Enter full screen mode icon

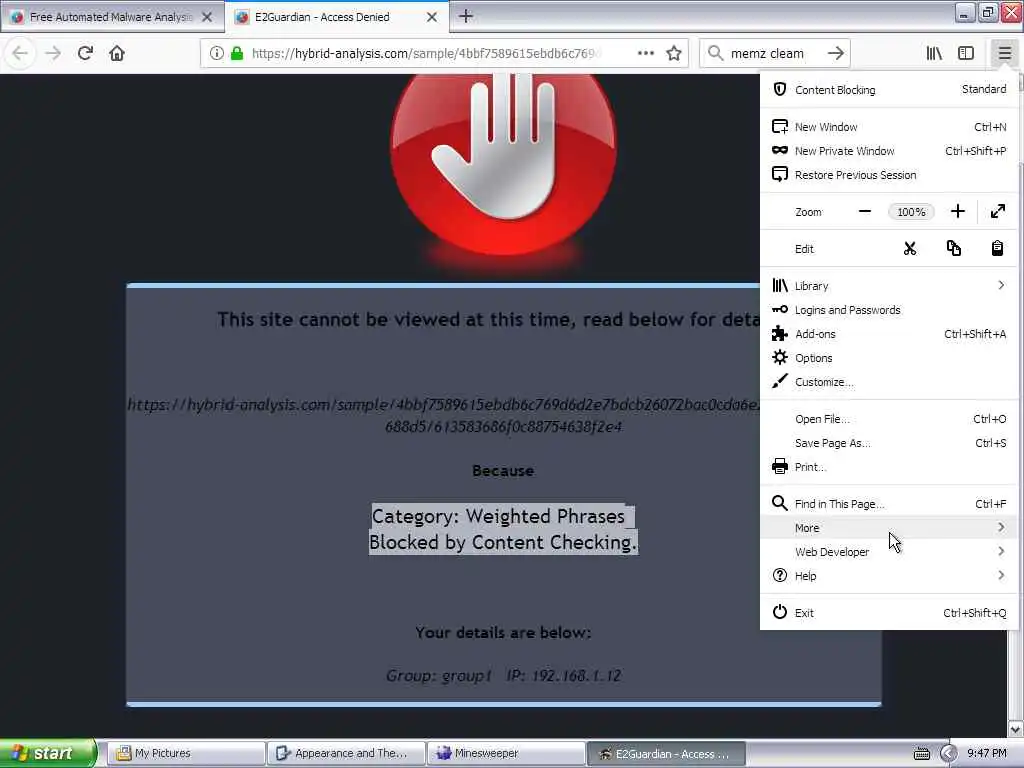pos(997,212)
